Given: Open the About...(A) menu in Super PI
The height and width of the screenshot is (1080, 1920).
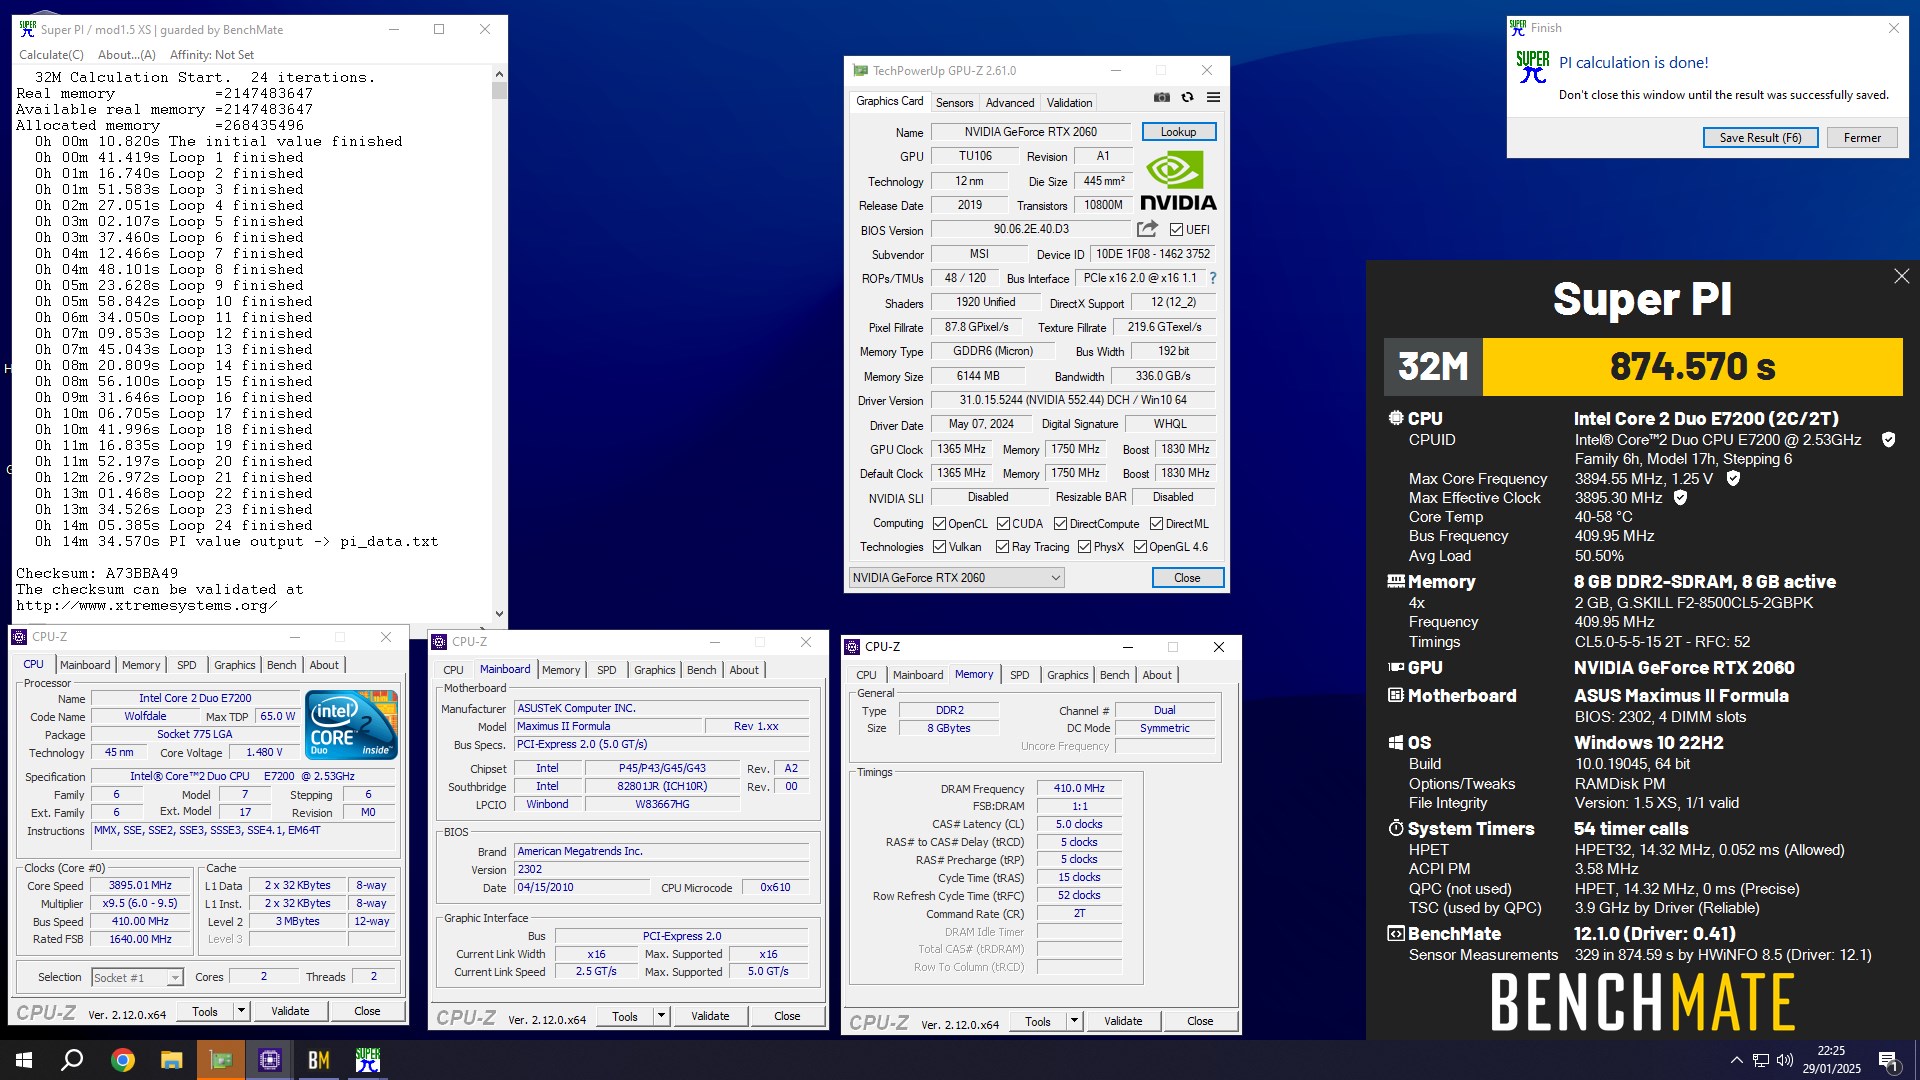Looking at the screenshot, I should click(127, 55).
